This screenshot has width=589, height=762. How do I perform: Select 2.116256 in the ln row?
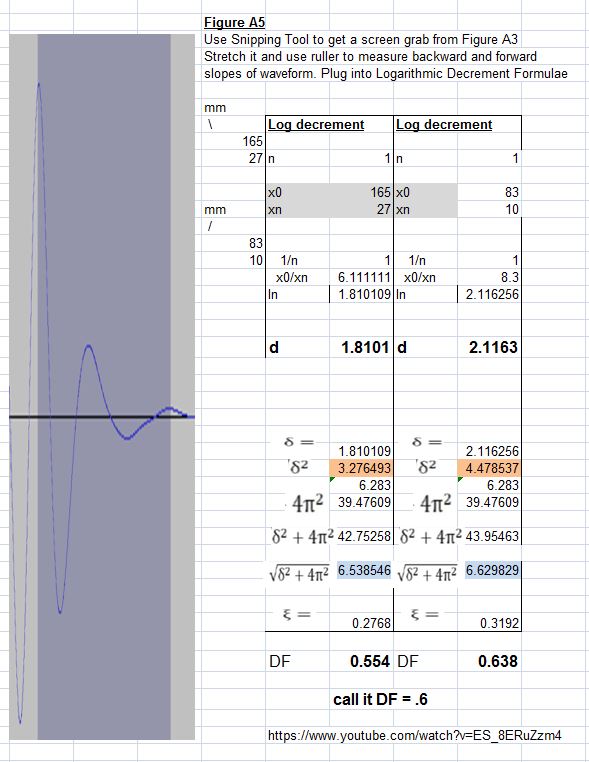pos(492,294)
